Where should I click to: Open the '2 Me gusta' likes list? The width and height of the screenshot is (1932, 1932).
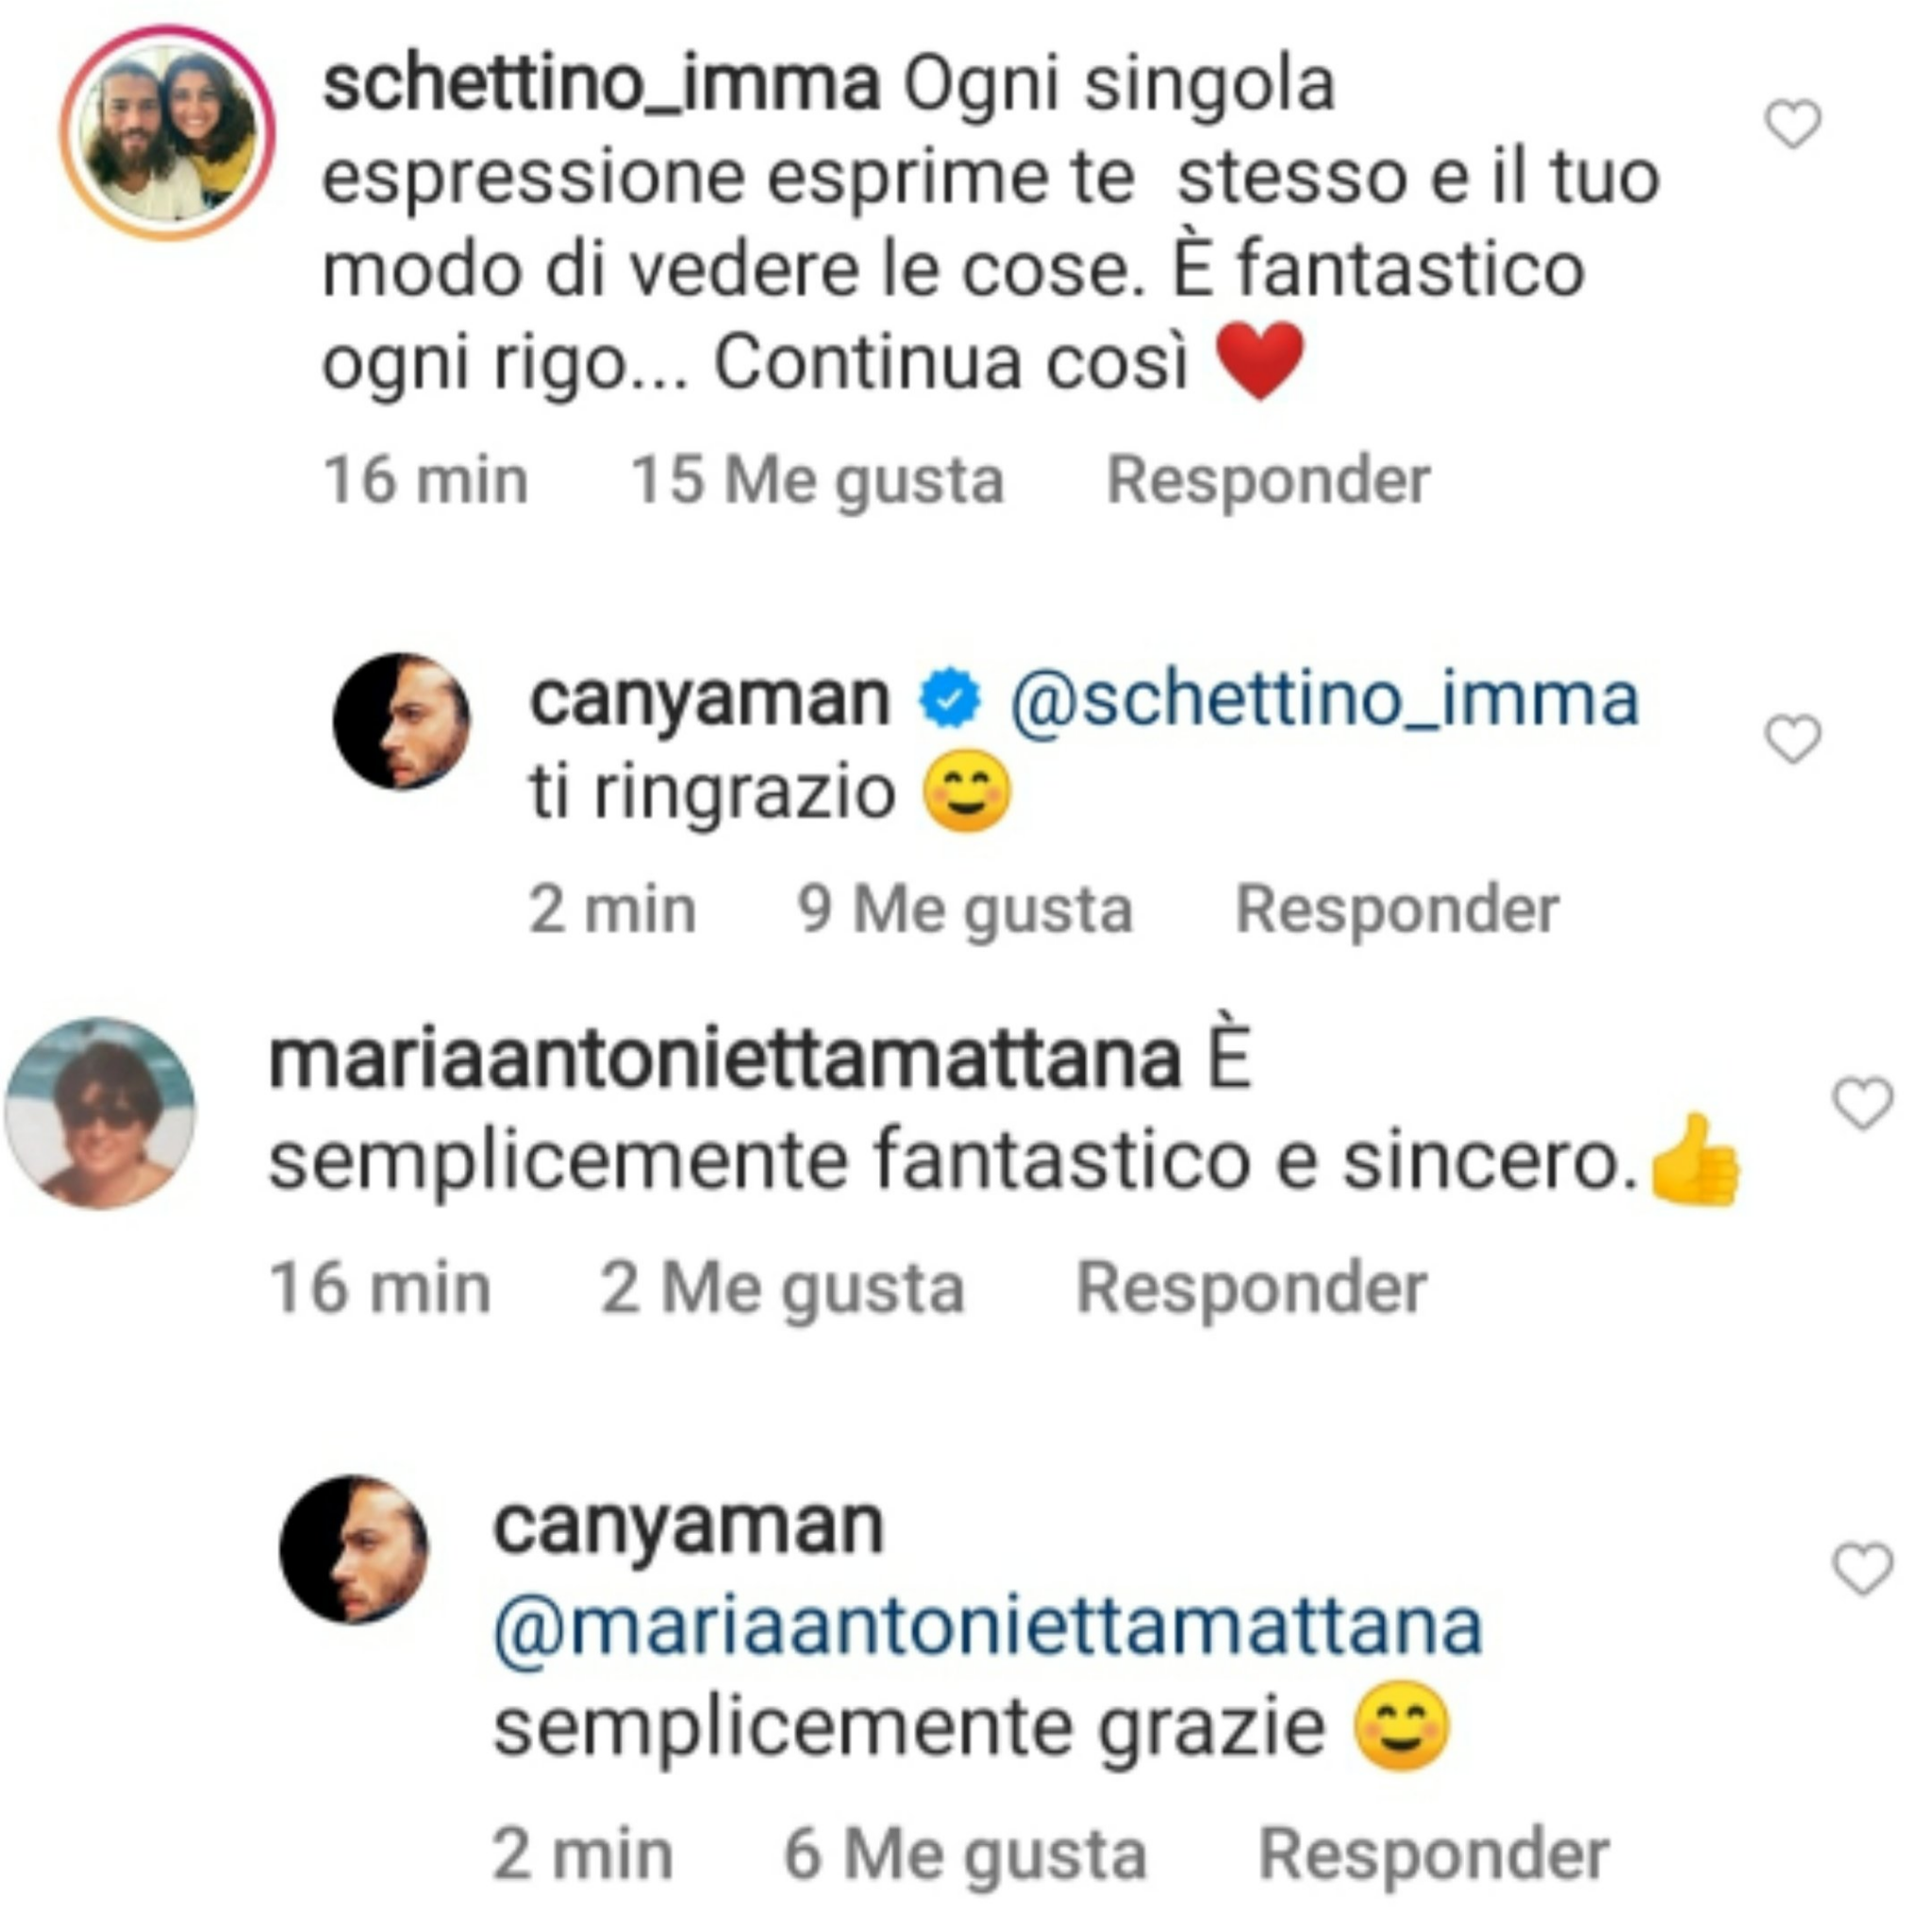tap(782, 1288)
